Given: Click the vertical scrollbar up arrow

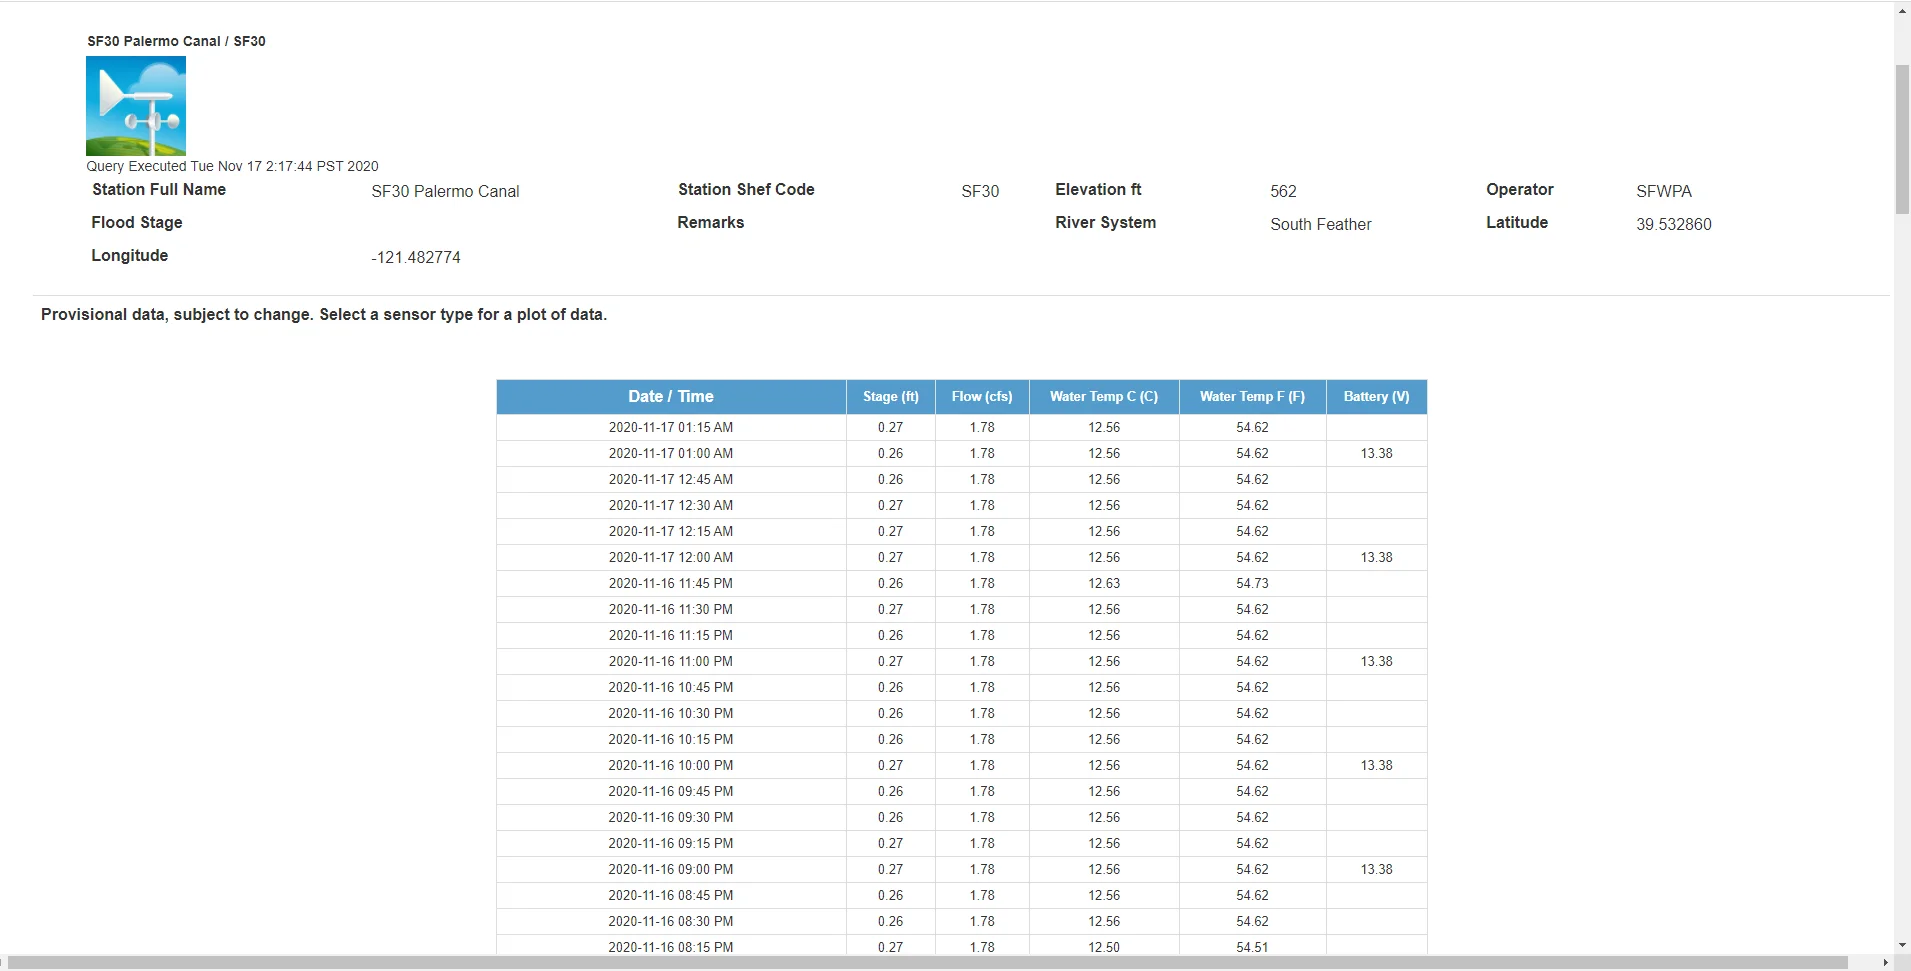Looking at the screenshot, I should click(1902, 10).
